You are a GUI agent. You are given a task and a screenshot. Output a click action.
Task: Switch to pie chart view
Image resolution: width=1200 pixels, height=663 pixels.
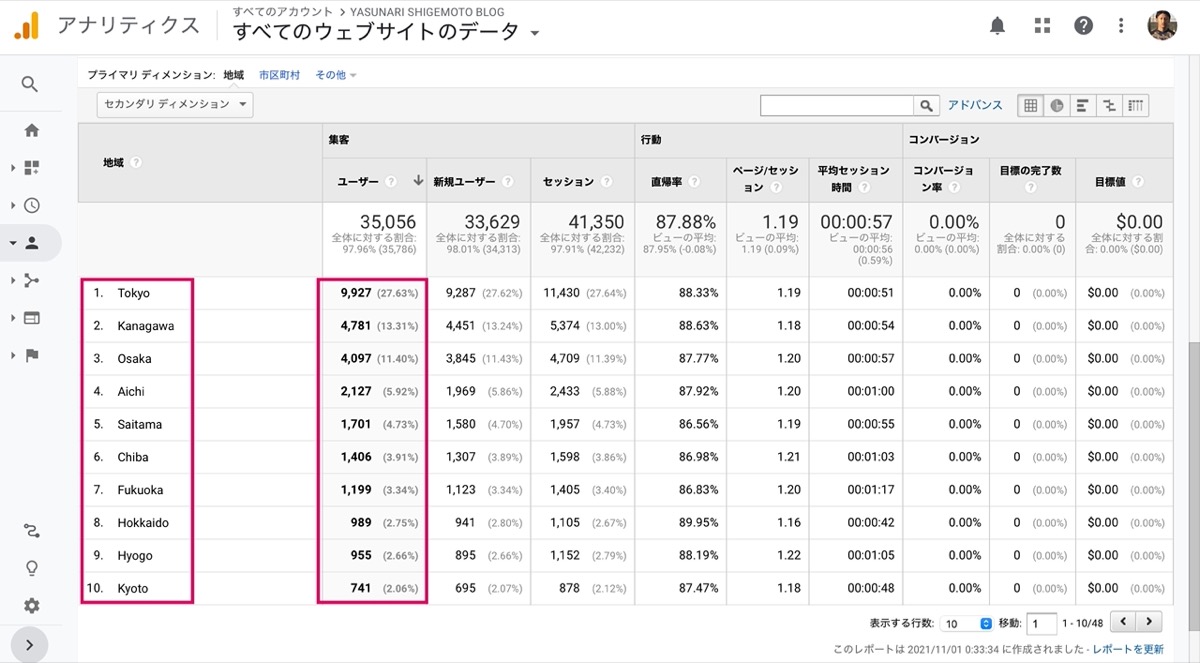(1057, 105)
